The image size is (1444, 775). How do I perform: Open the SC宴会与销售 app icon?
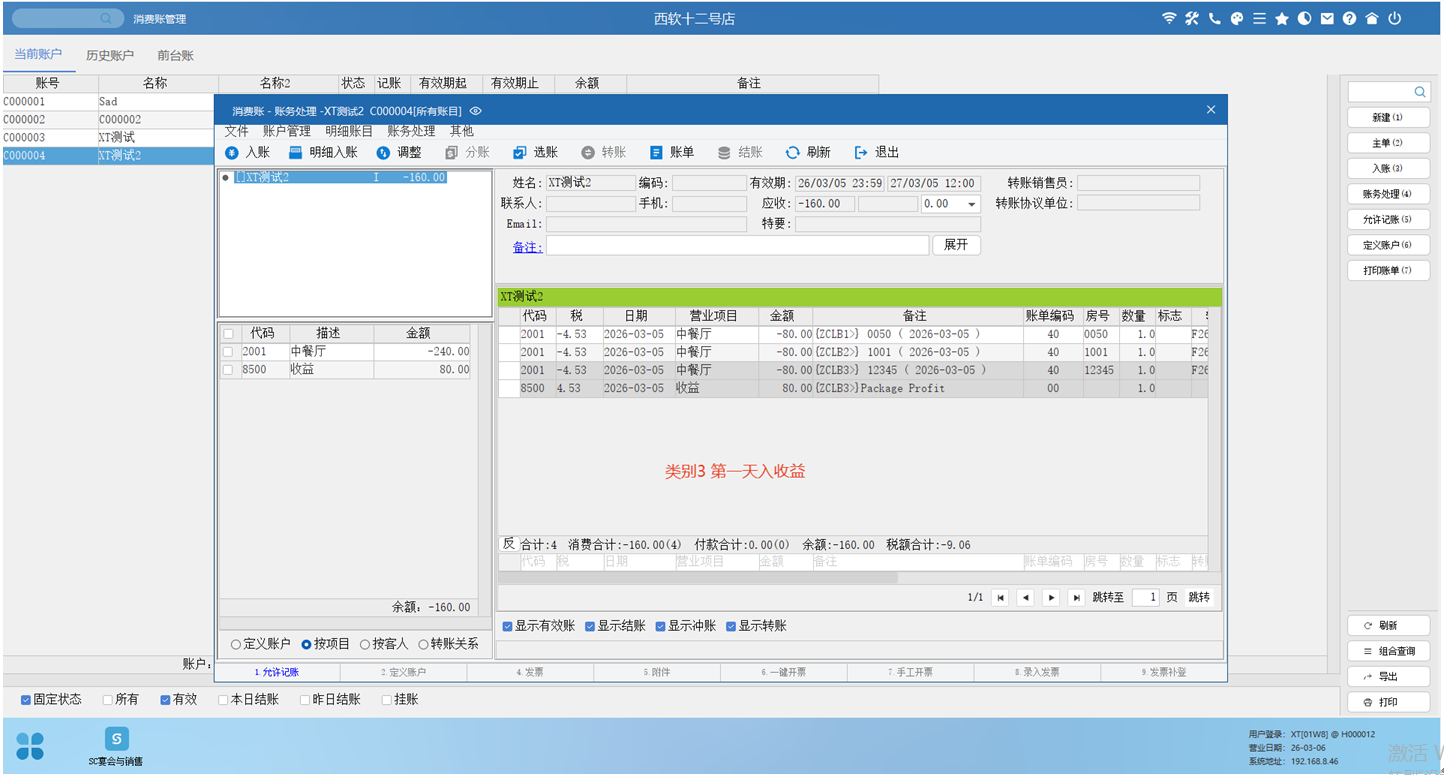pos(116,740)
